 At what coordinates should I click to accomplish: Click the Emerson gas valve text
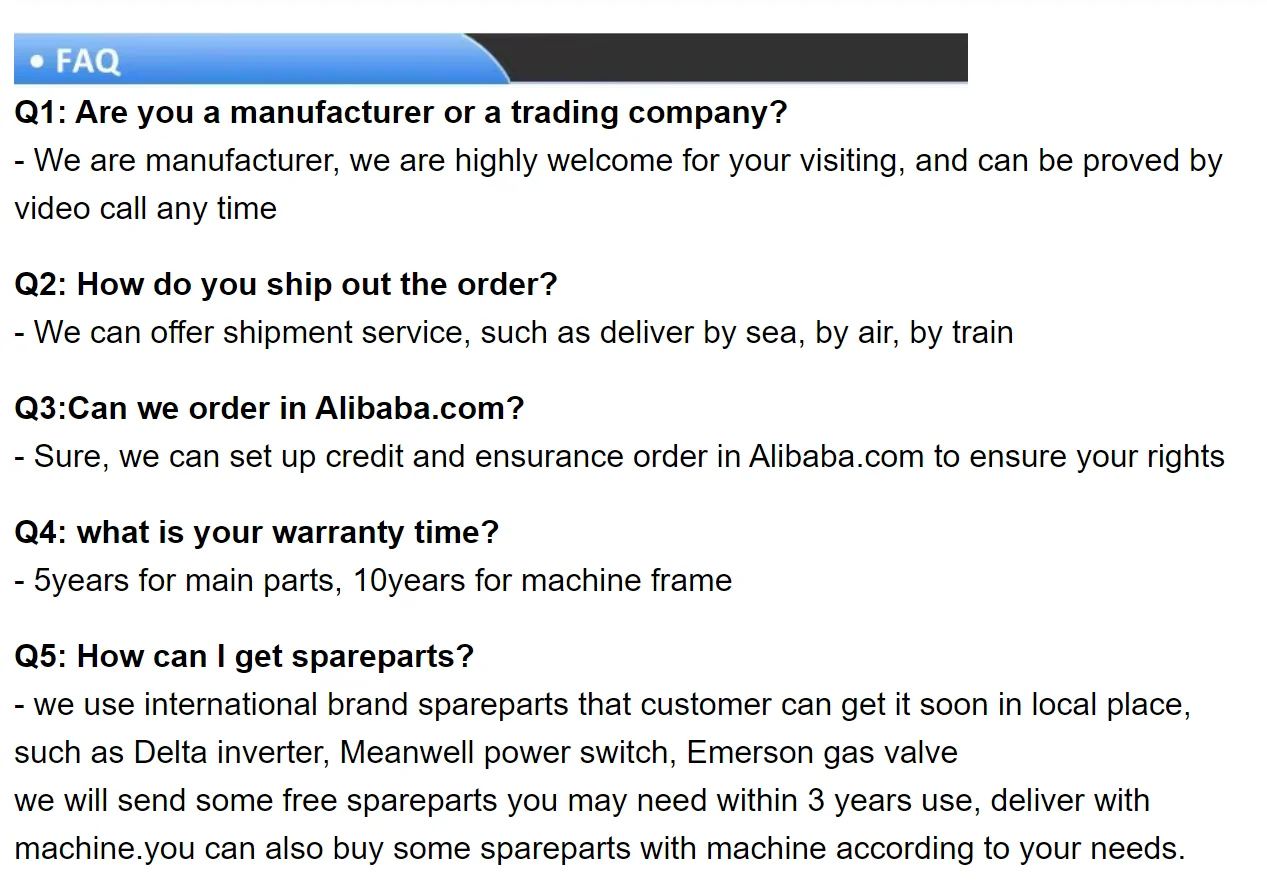click(822, 753)
